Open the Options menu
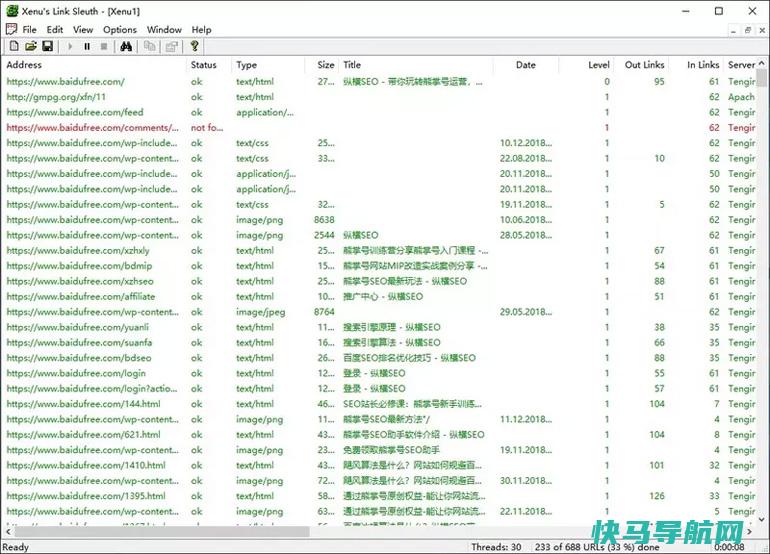Screen dimensions: 770x554 click(120, 29)
